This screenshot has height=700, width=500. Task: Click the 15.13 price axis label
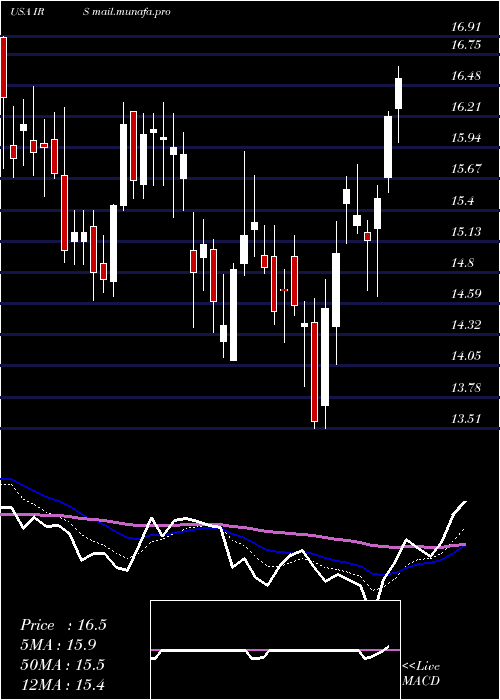(466, 232)
